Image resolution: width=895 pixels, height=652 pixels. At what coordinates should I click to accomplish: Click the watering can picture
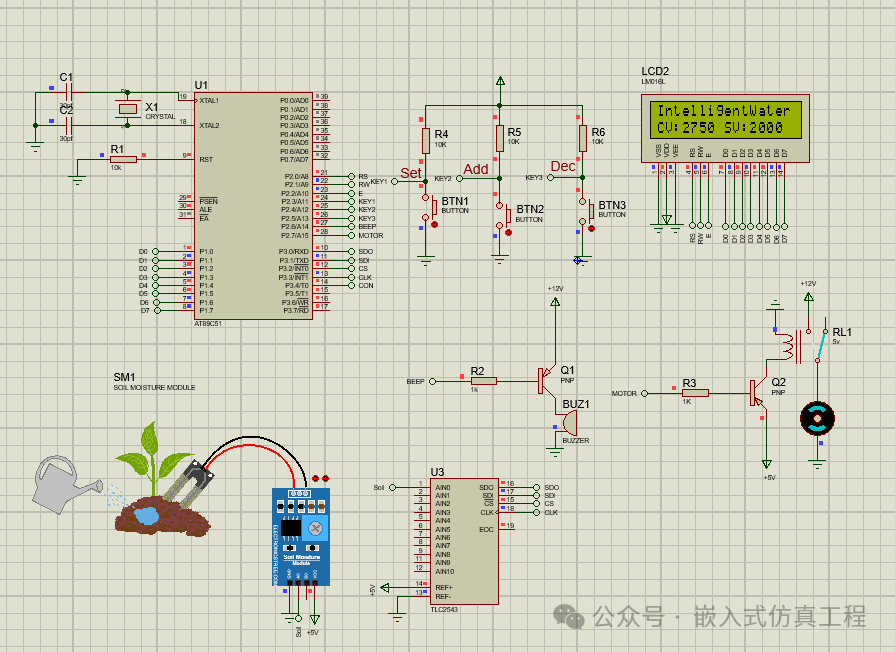point(62,482)
